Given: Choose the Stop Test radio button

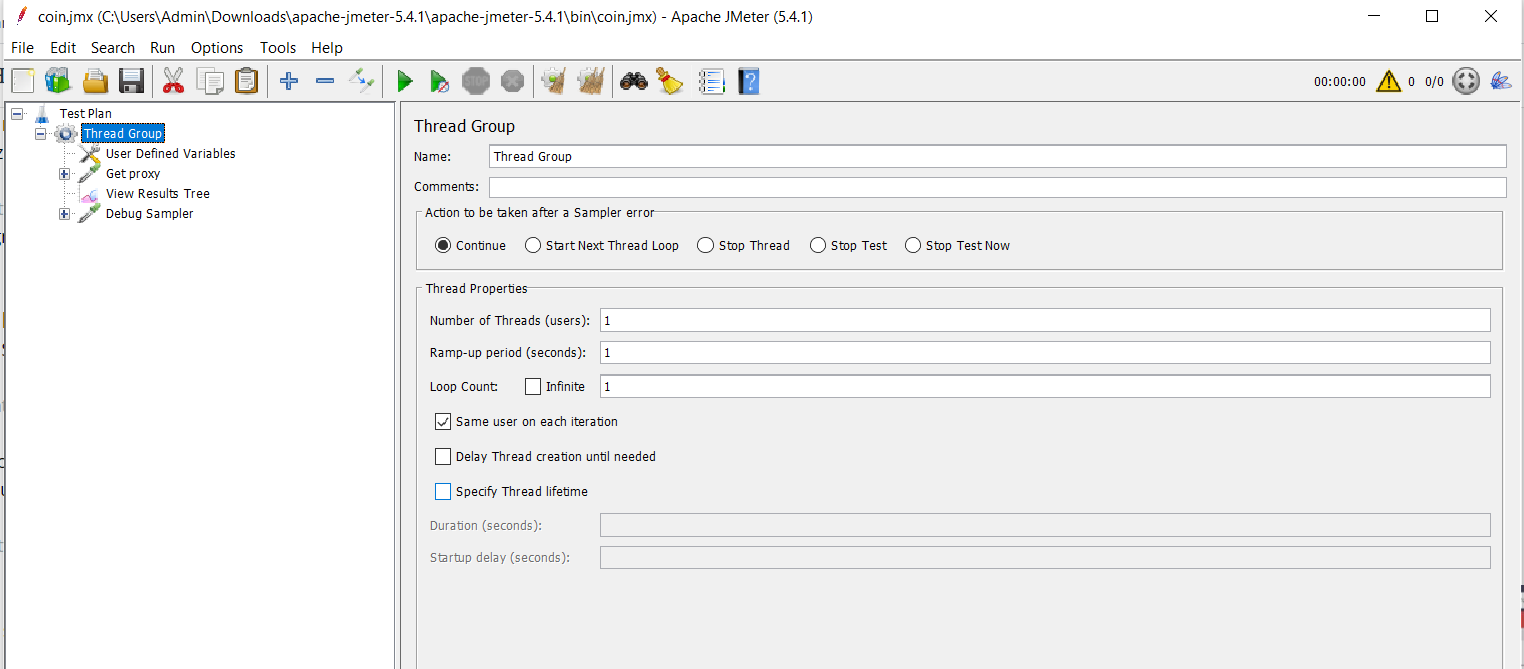Looking at the screenshot, I should pyautogui.click(x=818, y=245).
